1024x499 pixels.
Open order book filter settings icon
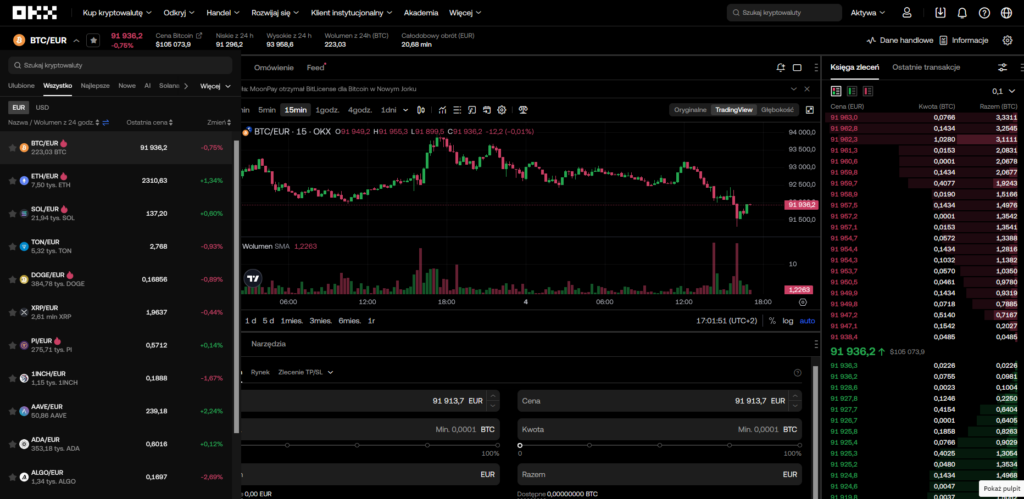click(1002, 67)
